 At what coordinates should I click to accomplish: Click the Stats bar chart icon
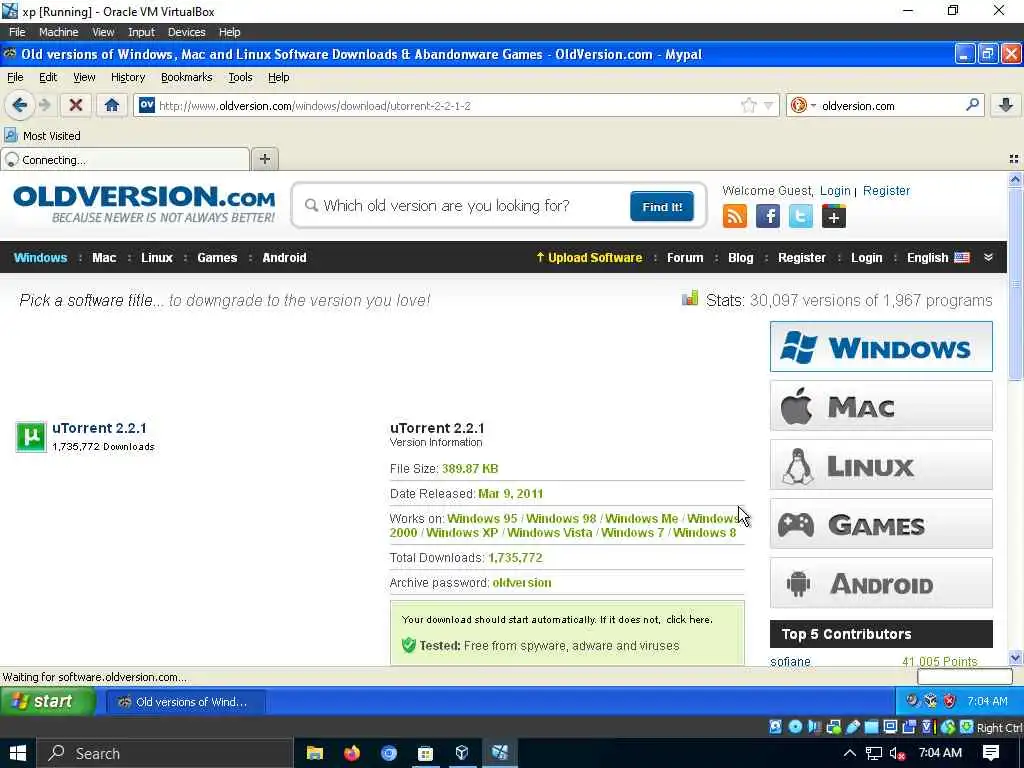coord(690,298)
